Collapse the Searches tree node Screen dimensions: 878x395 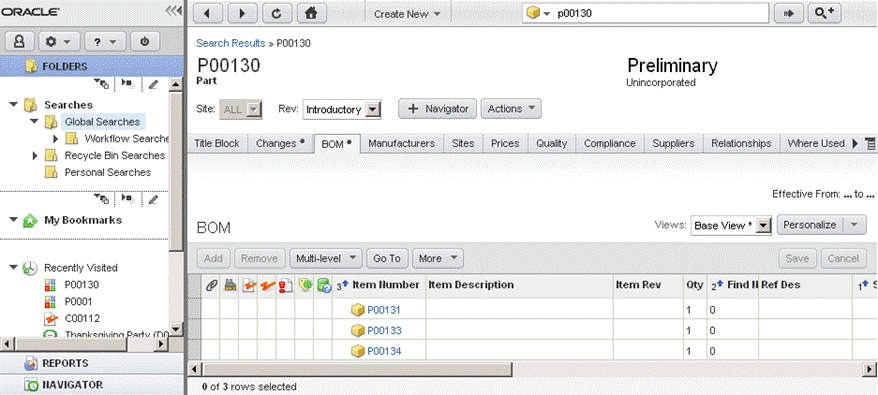14,105
